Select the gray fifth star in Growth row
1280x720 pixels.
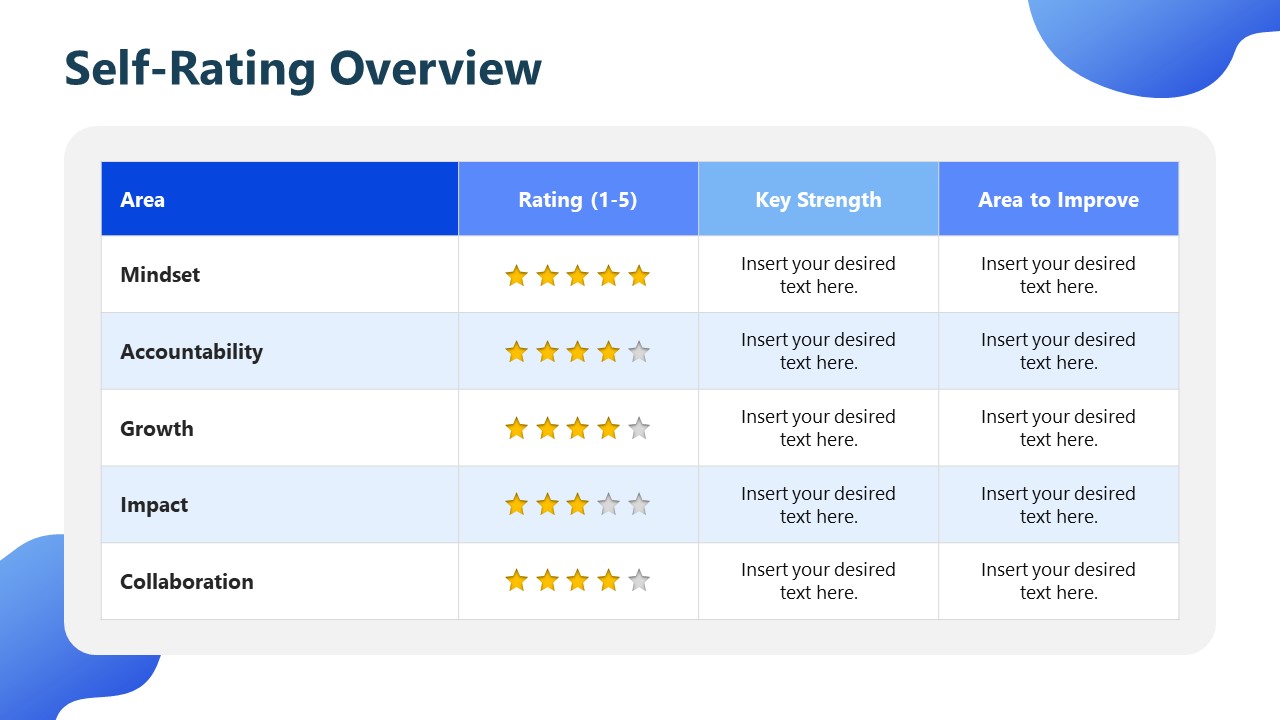click(x=639, y=429)
